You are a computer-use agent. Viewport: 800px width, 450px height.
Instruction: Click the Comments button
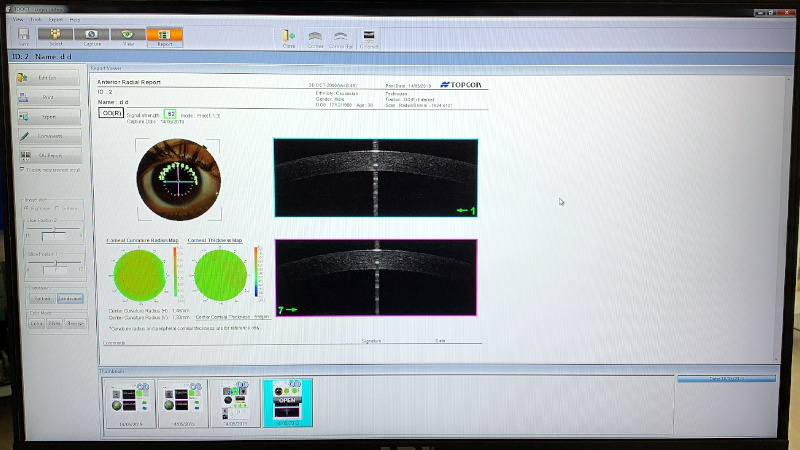49,136
